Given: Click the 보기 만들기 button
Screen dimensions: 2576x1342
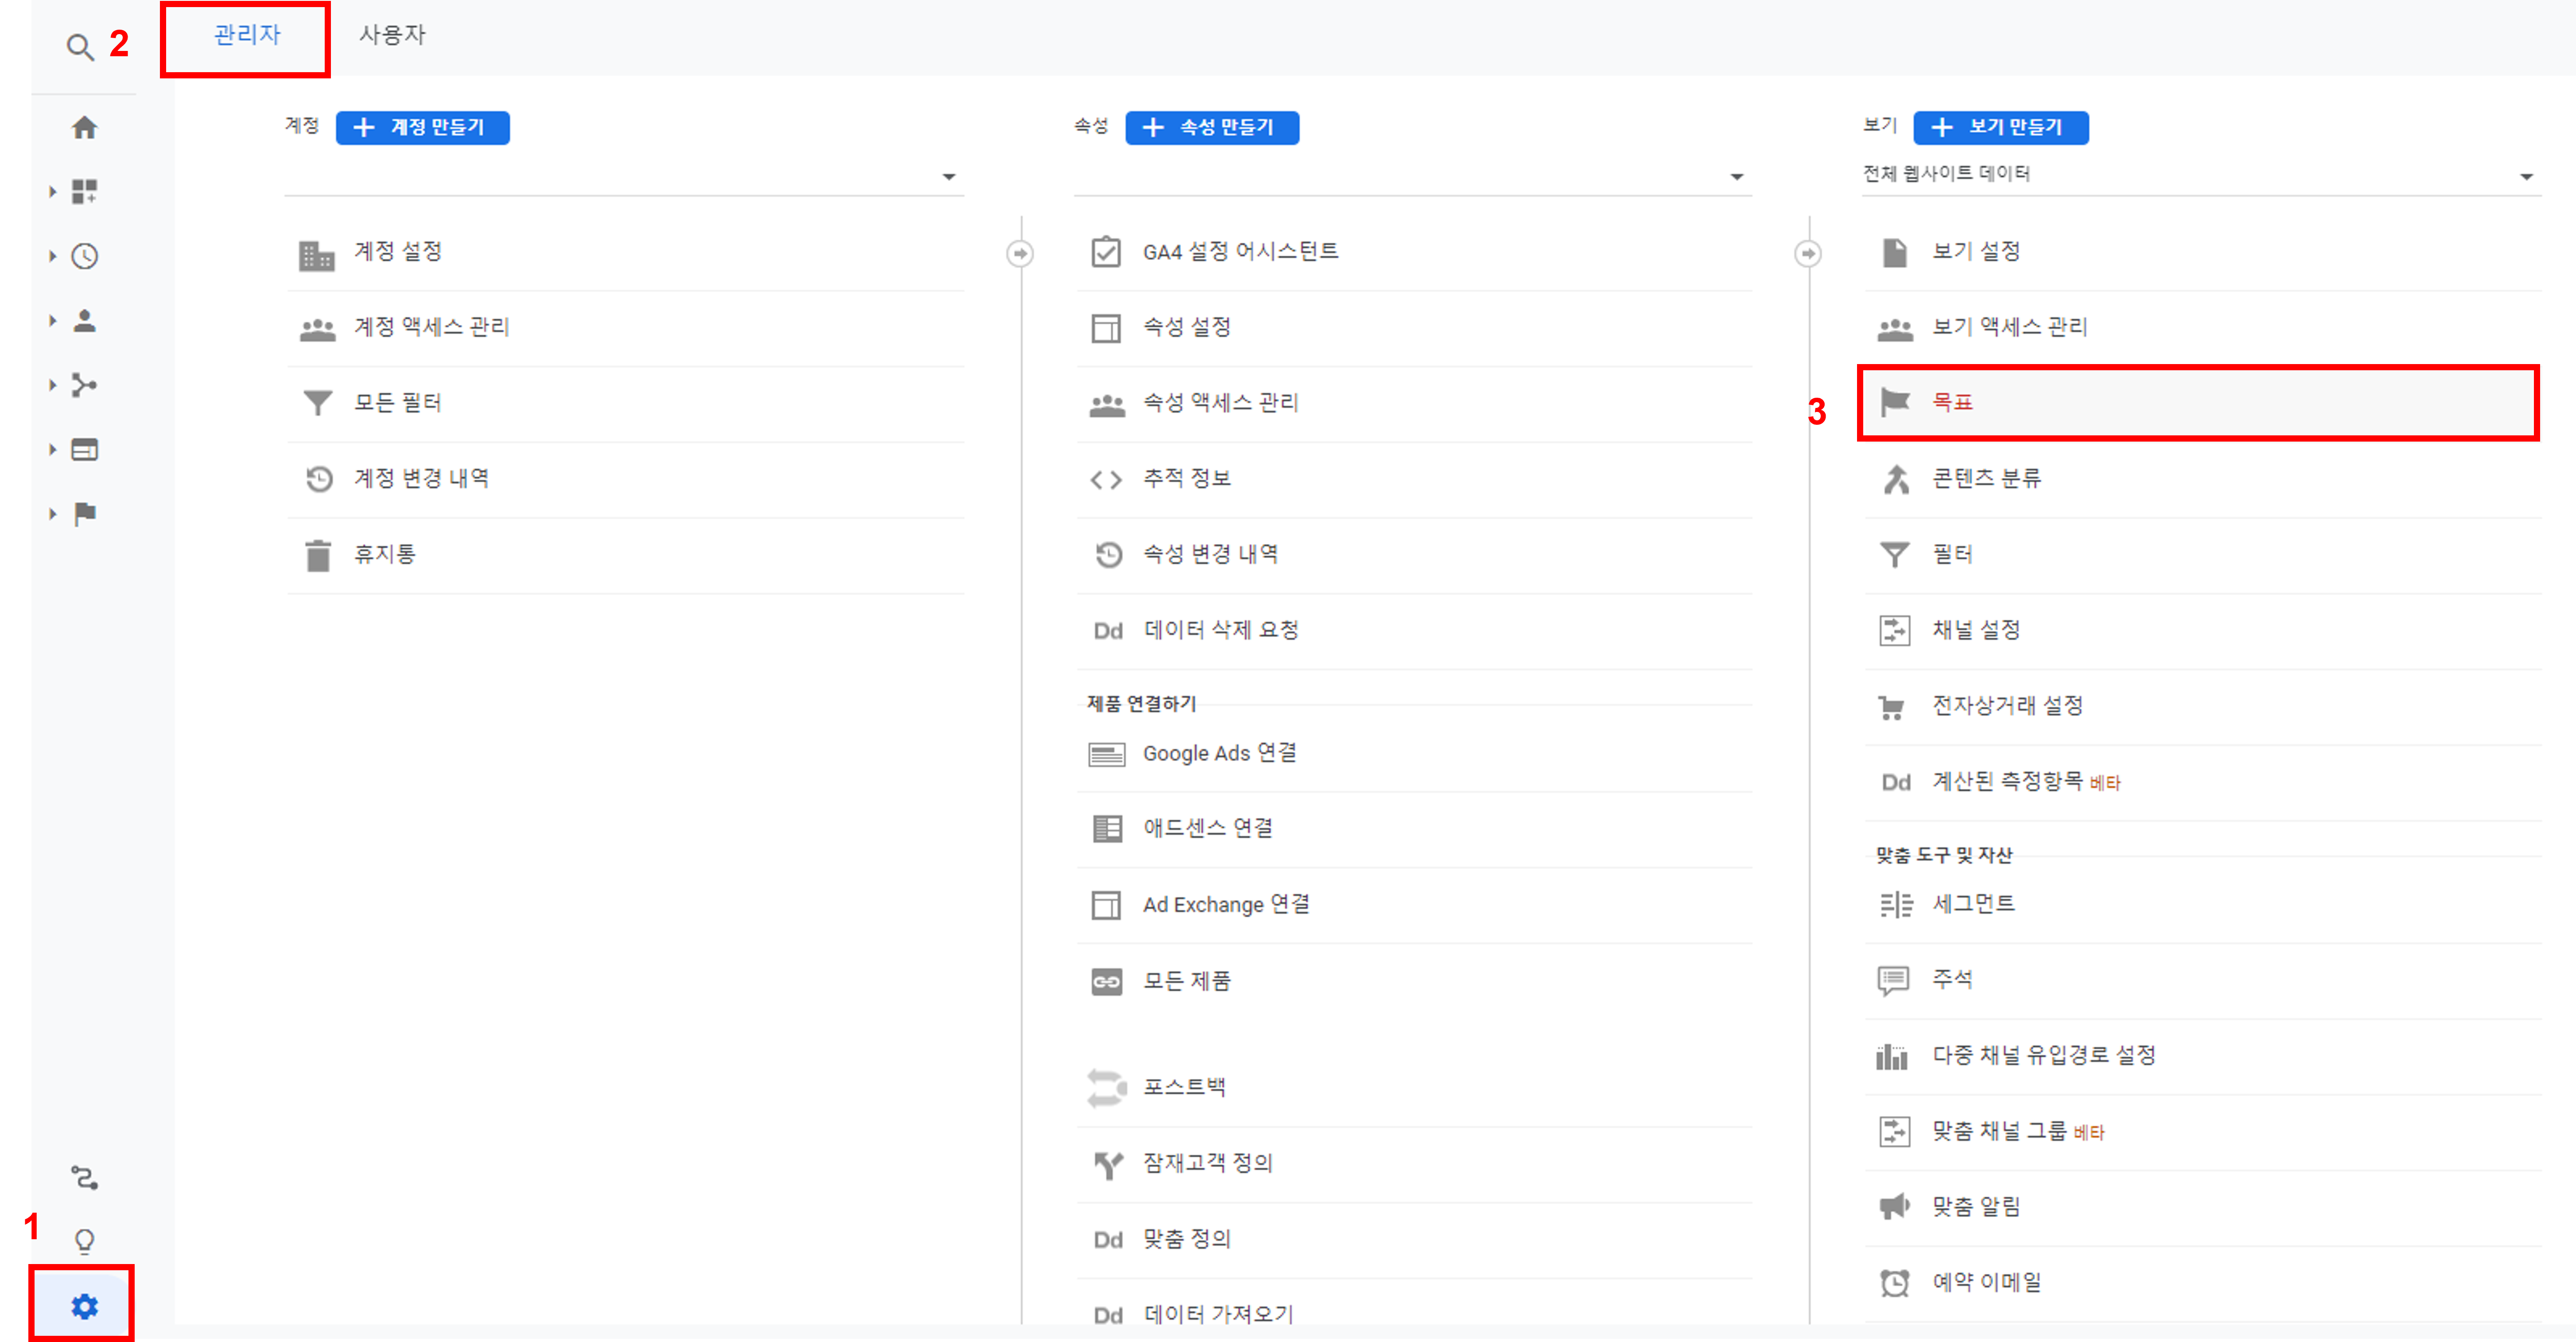Looking at the screenshot, I should (2000, 127).
